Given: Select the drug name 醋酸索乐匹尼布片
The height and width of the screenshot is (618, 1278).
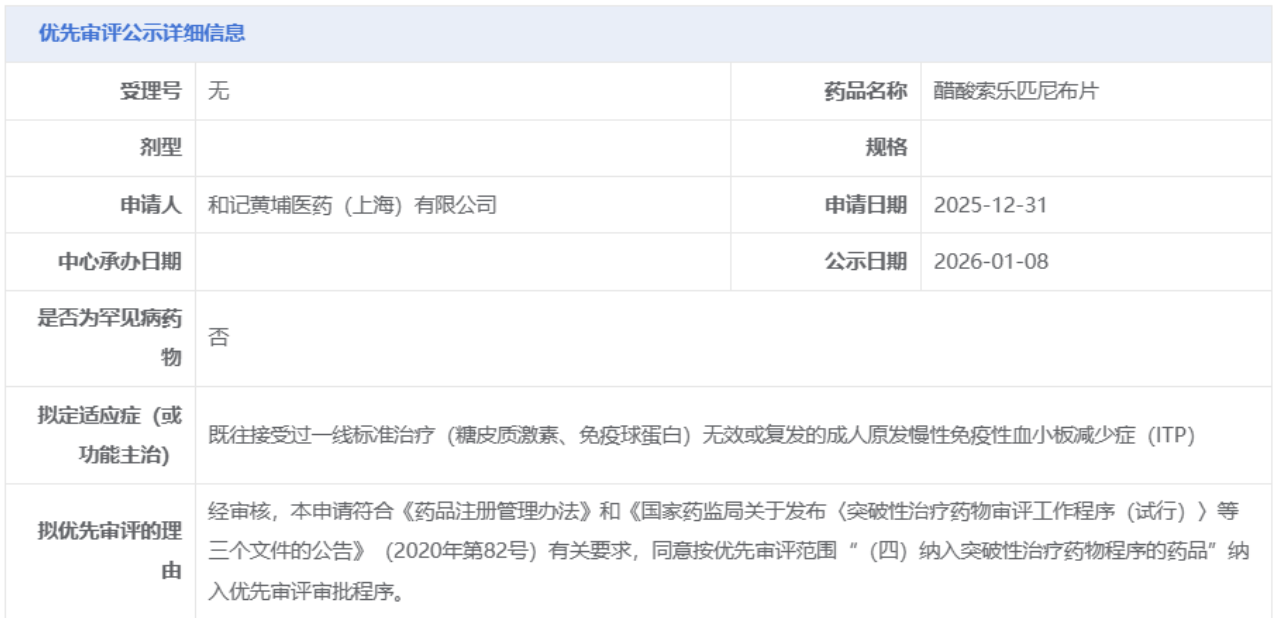Looking at the screenshot, I should coord(1015,91).
